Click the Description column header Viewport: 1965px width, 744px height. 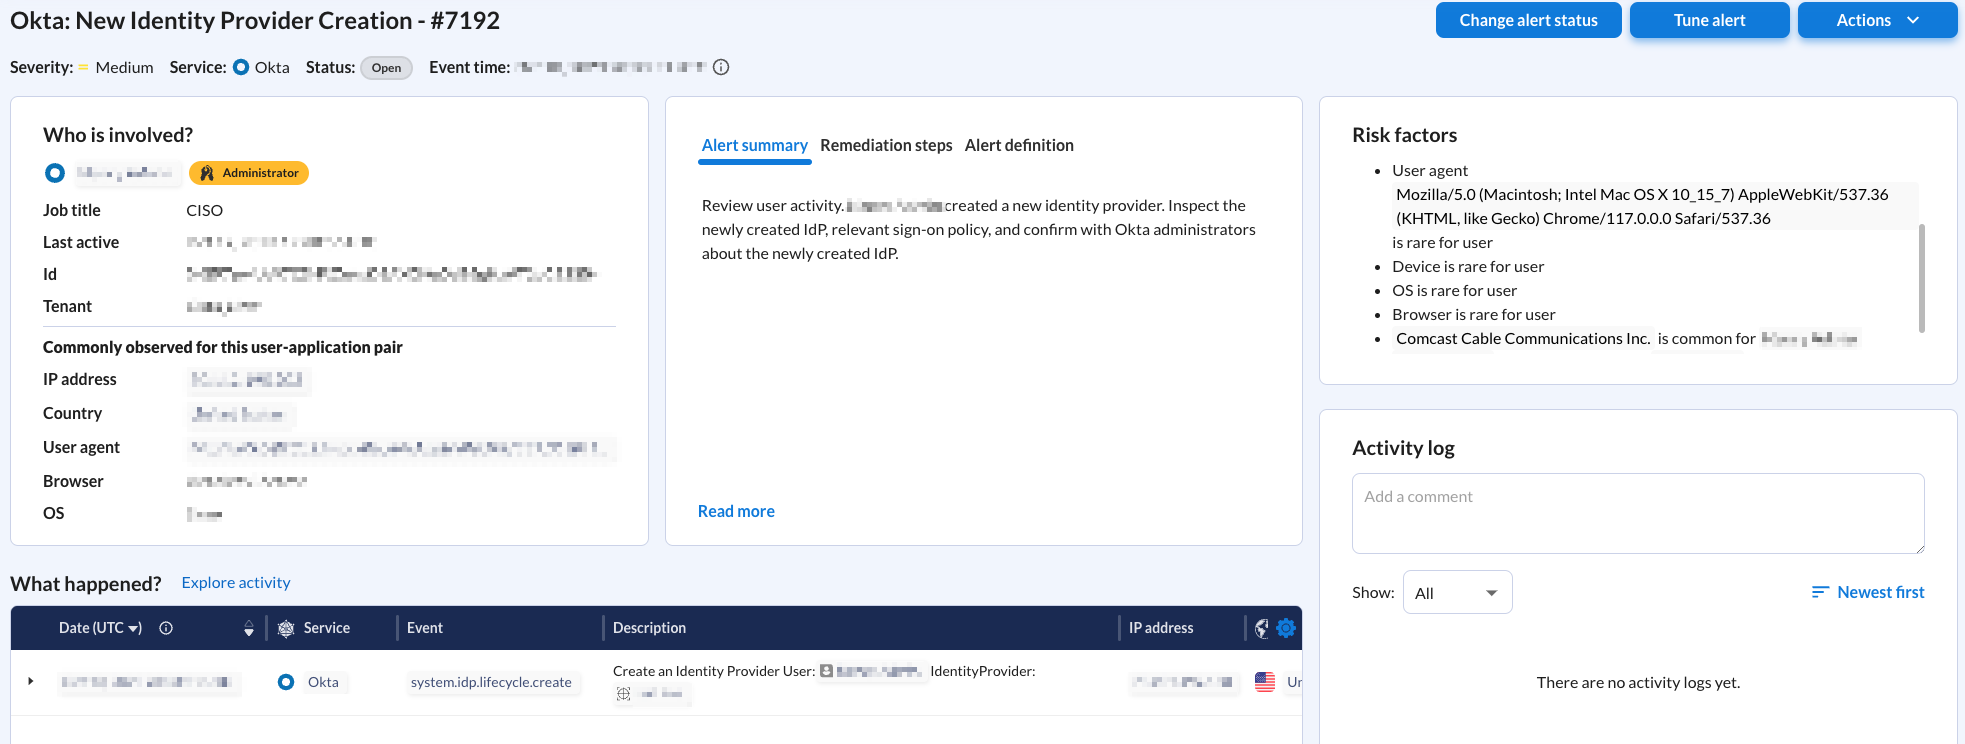649,628
